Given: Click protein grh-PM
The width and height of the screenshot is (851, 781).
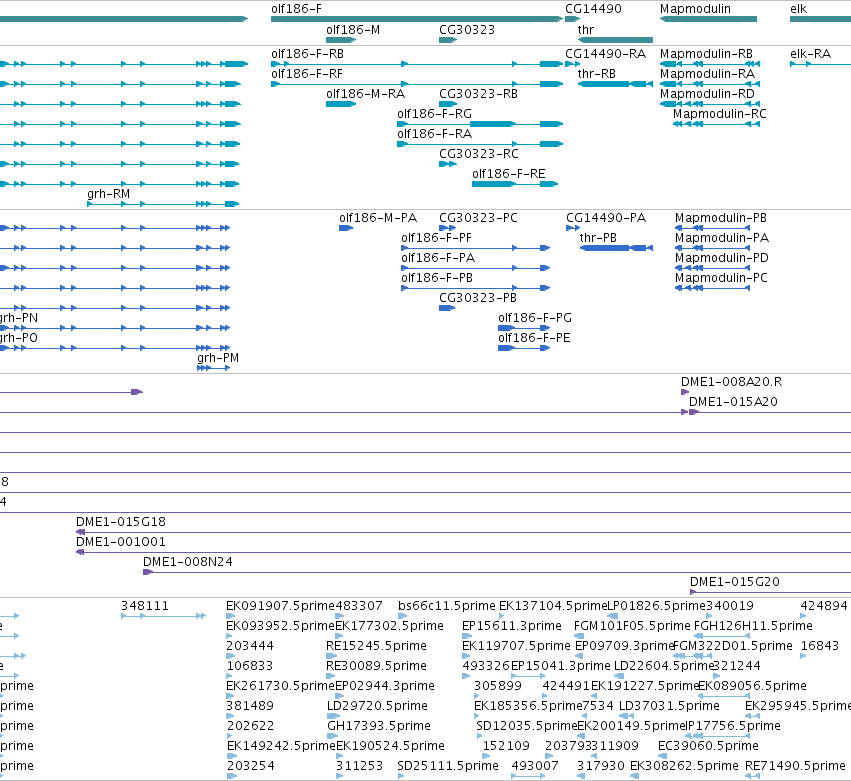Looking at the screenshot, I should click(x=213, y=368).
